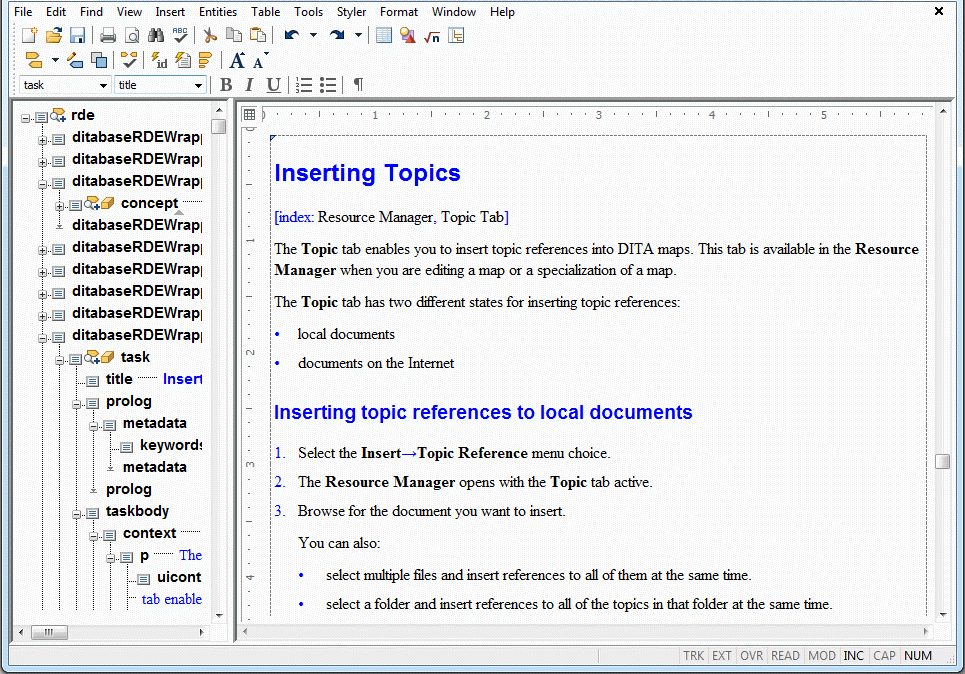Toggle underline formatting
The image size is (965, 674).
[x=273, y=85]
